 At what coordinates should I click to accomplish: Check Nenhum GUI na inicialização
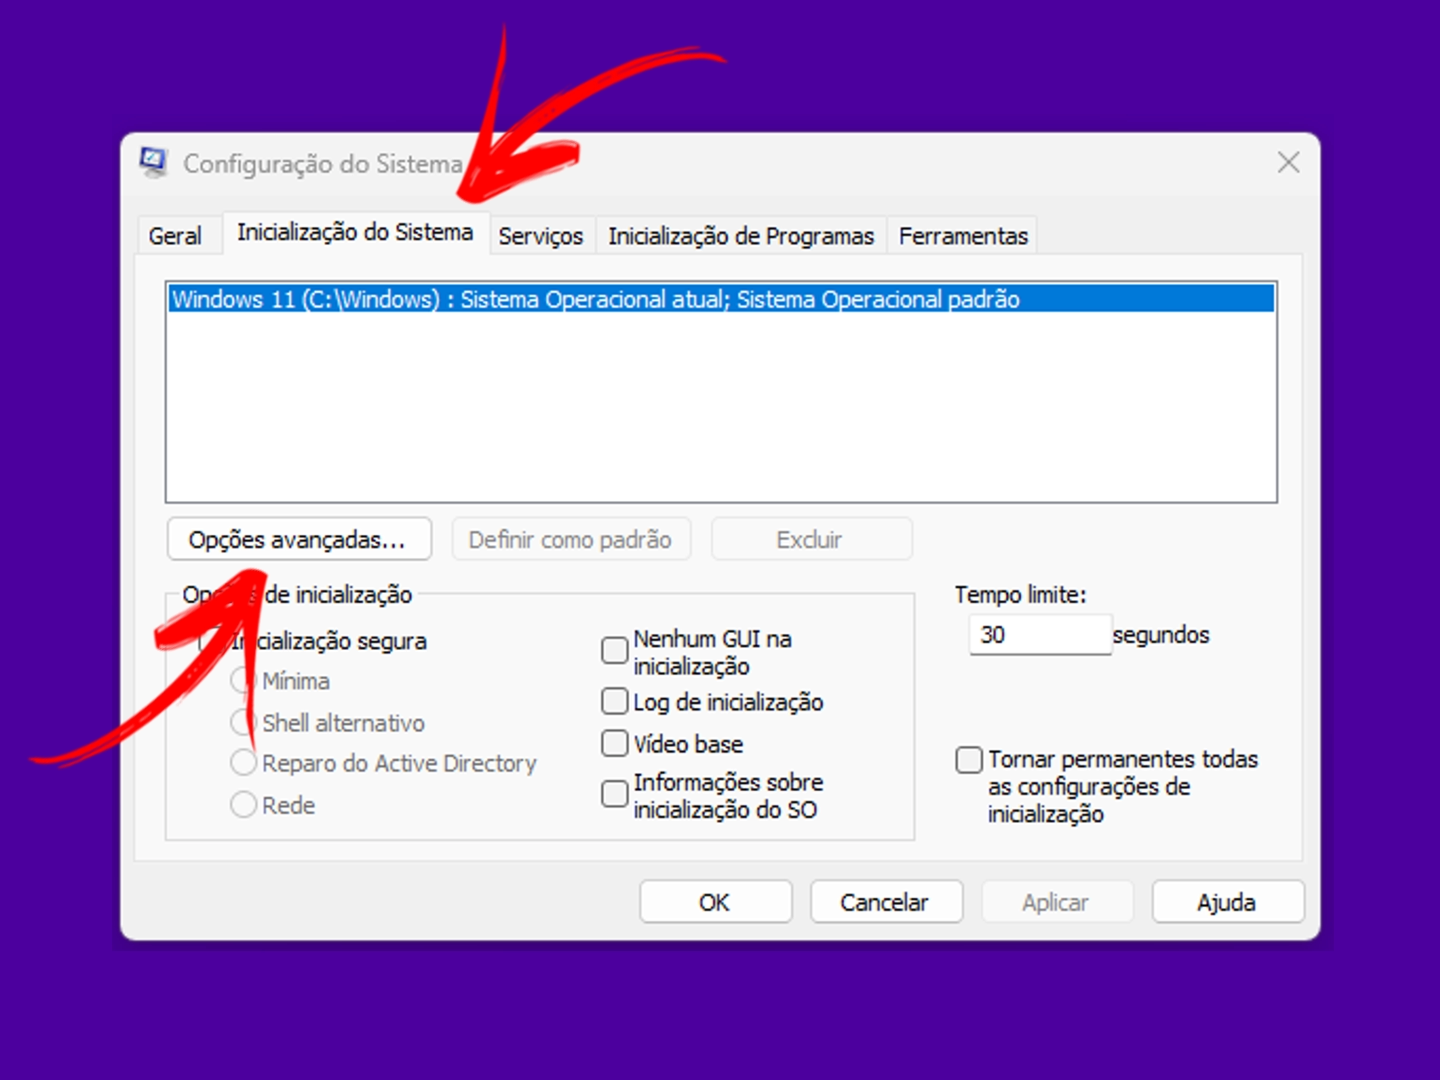614,650
